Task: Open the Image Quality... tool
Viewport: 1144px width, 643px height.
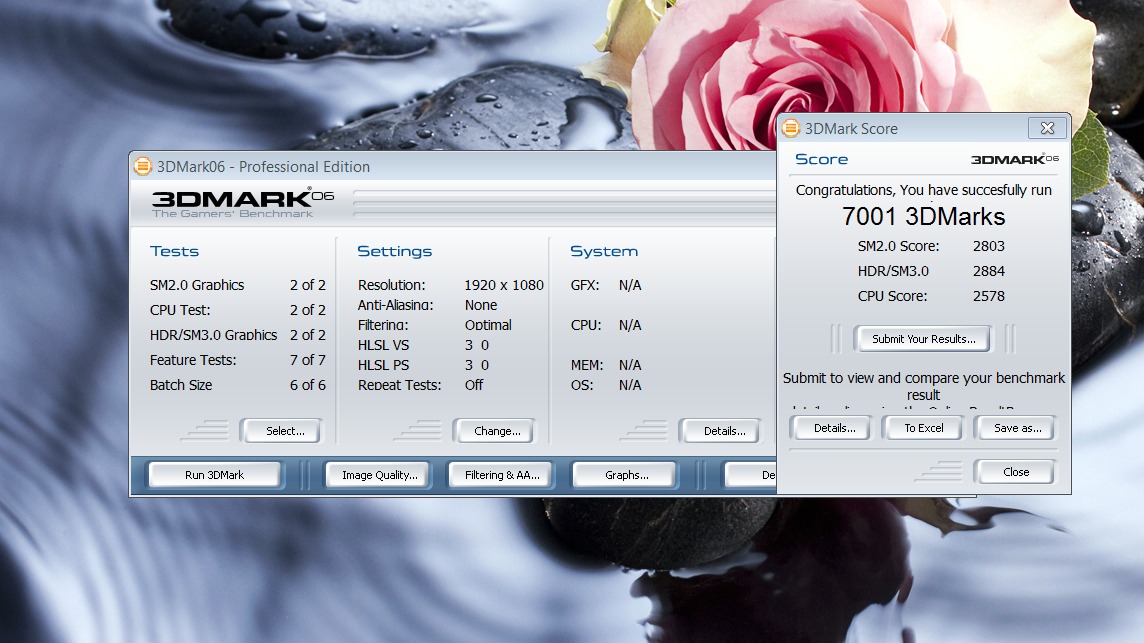Action: [379, 475]
